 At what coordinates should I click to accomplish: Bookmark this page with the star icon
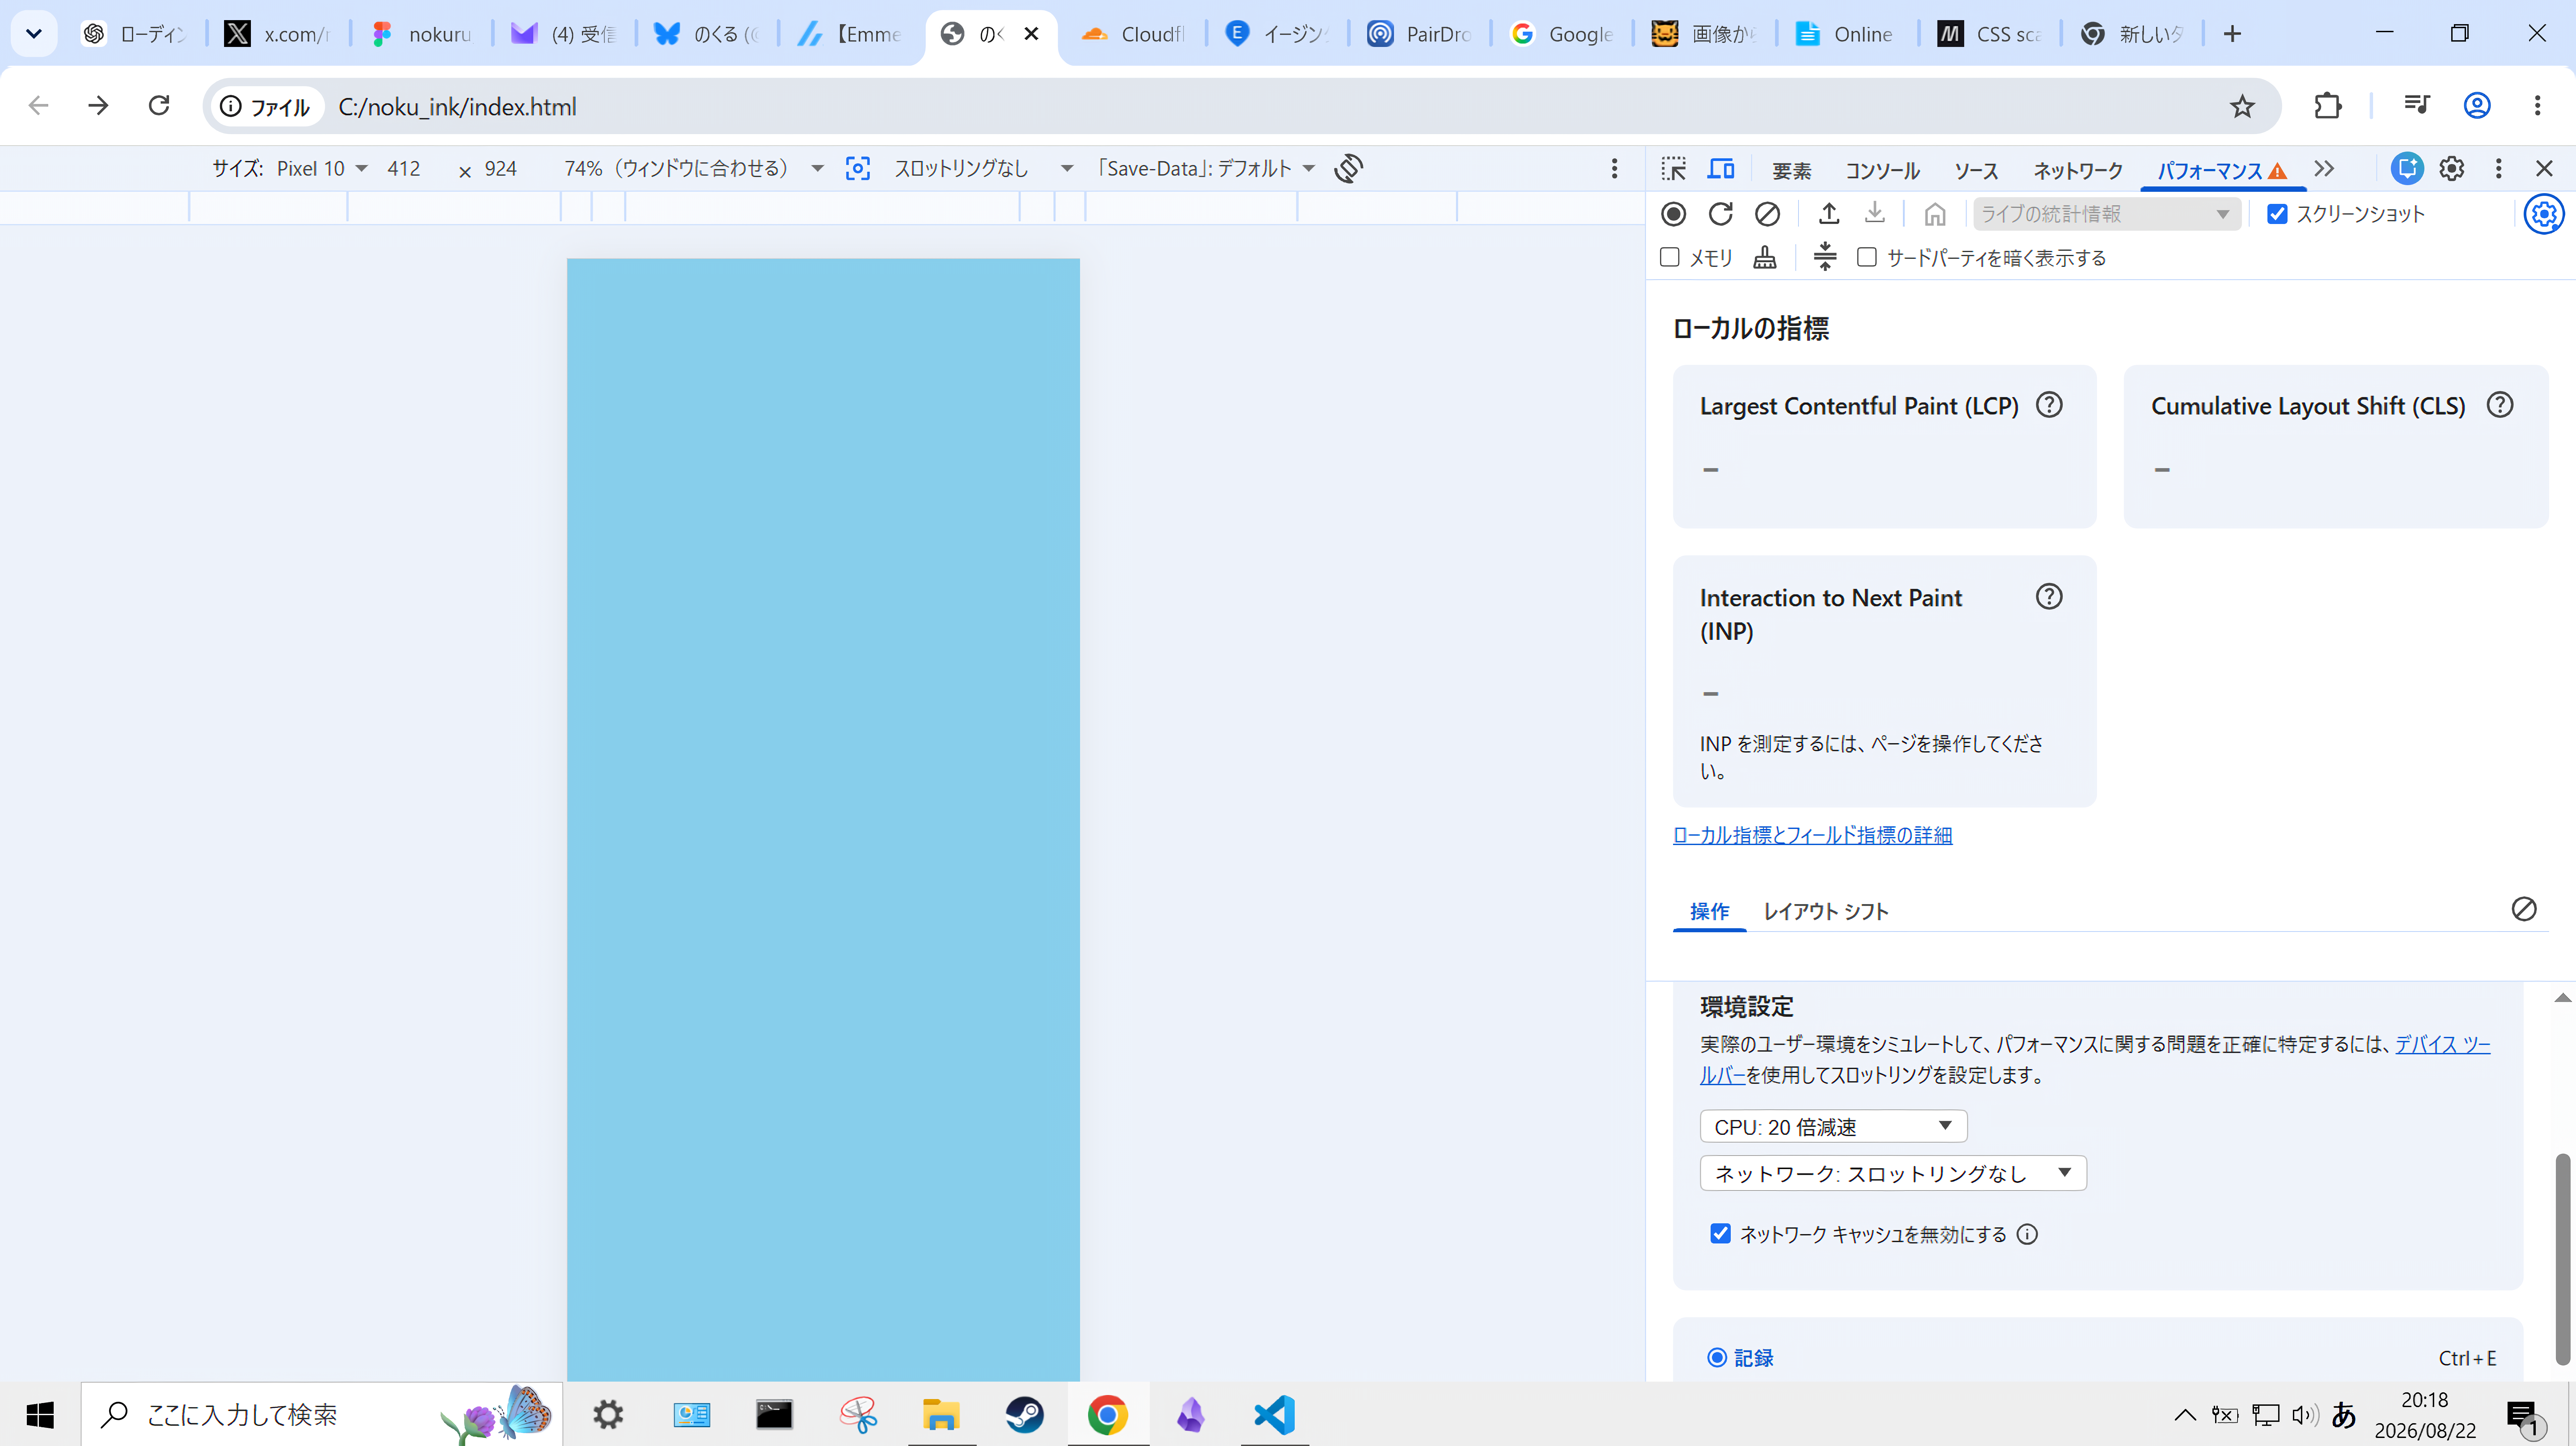2242,106
